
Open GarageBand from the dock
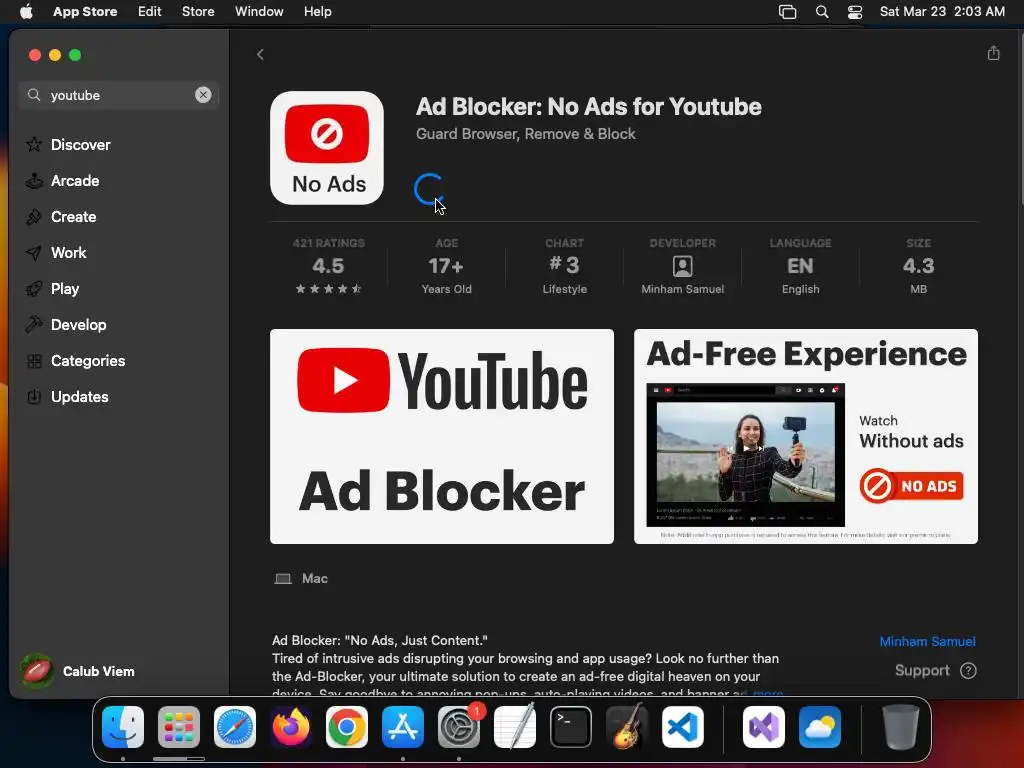click(627, 727)
